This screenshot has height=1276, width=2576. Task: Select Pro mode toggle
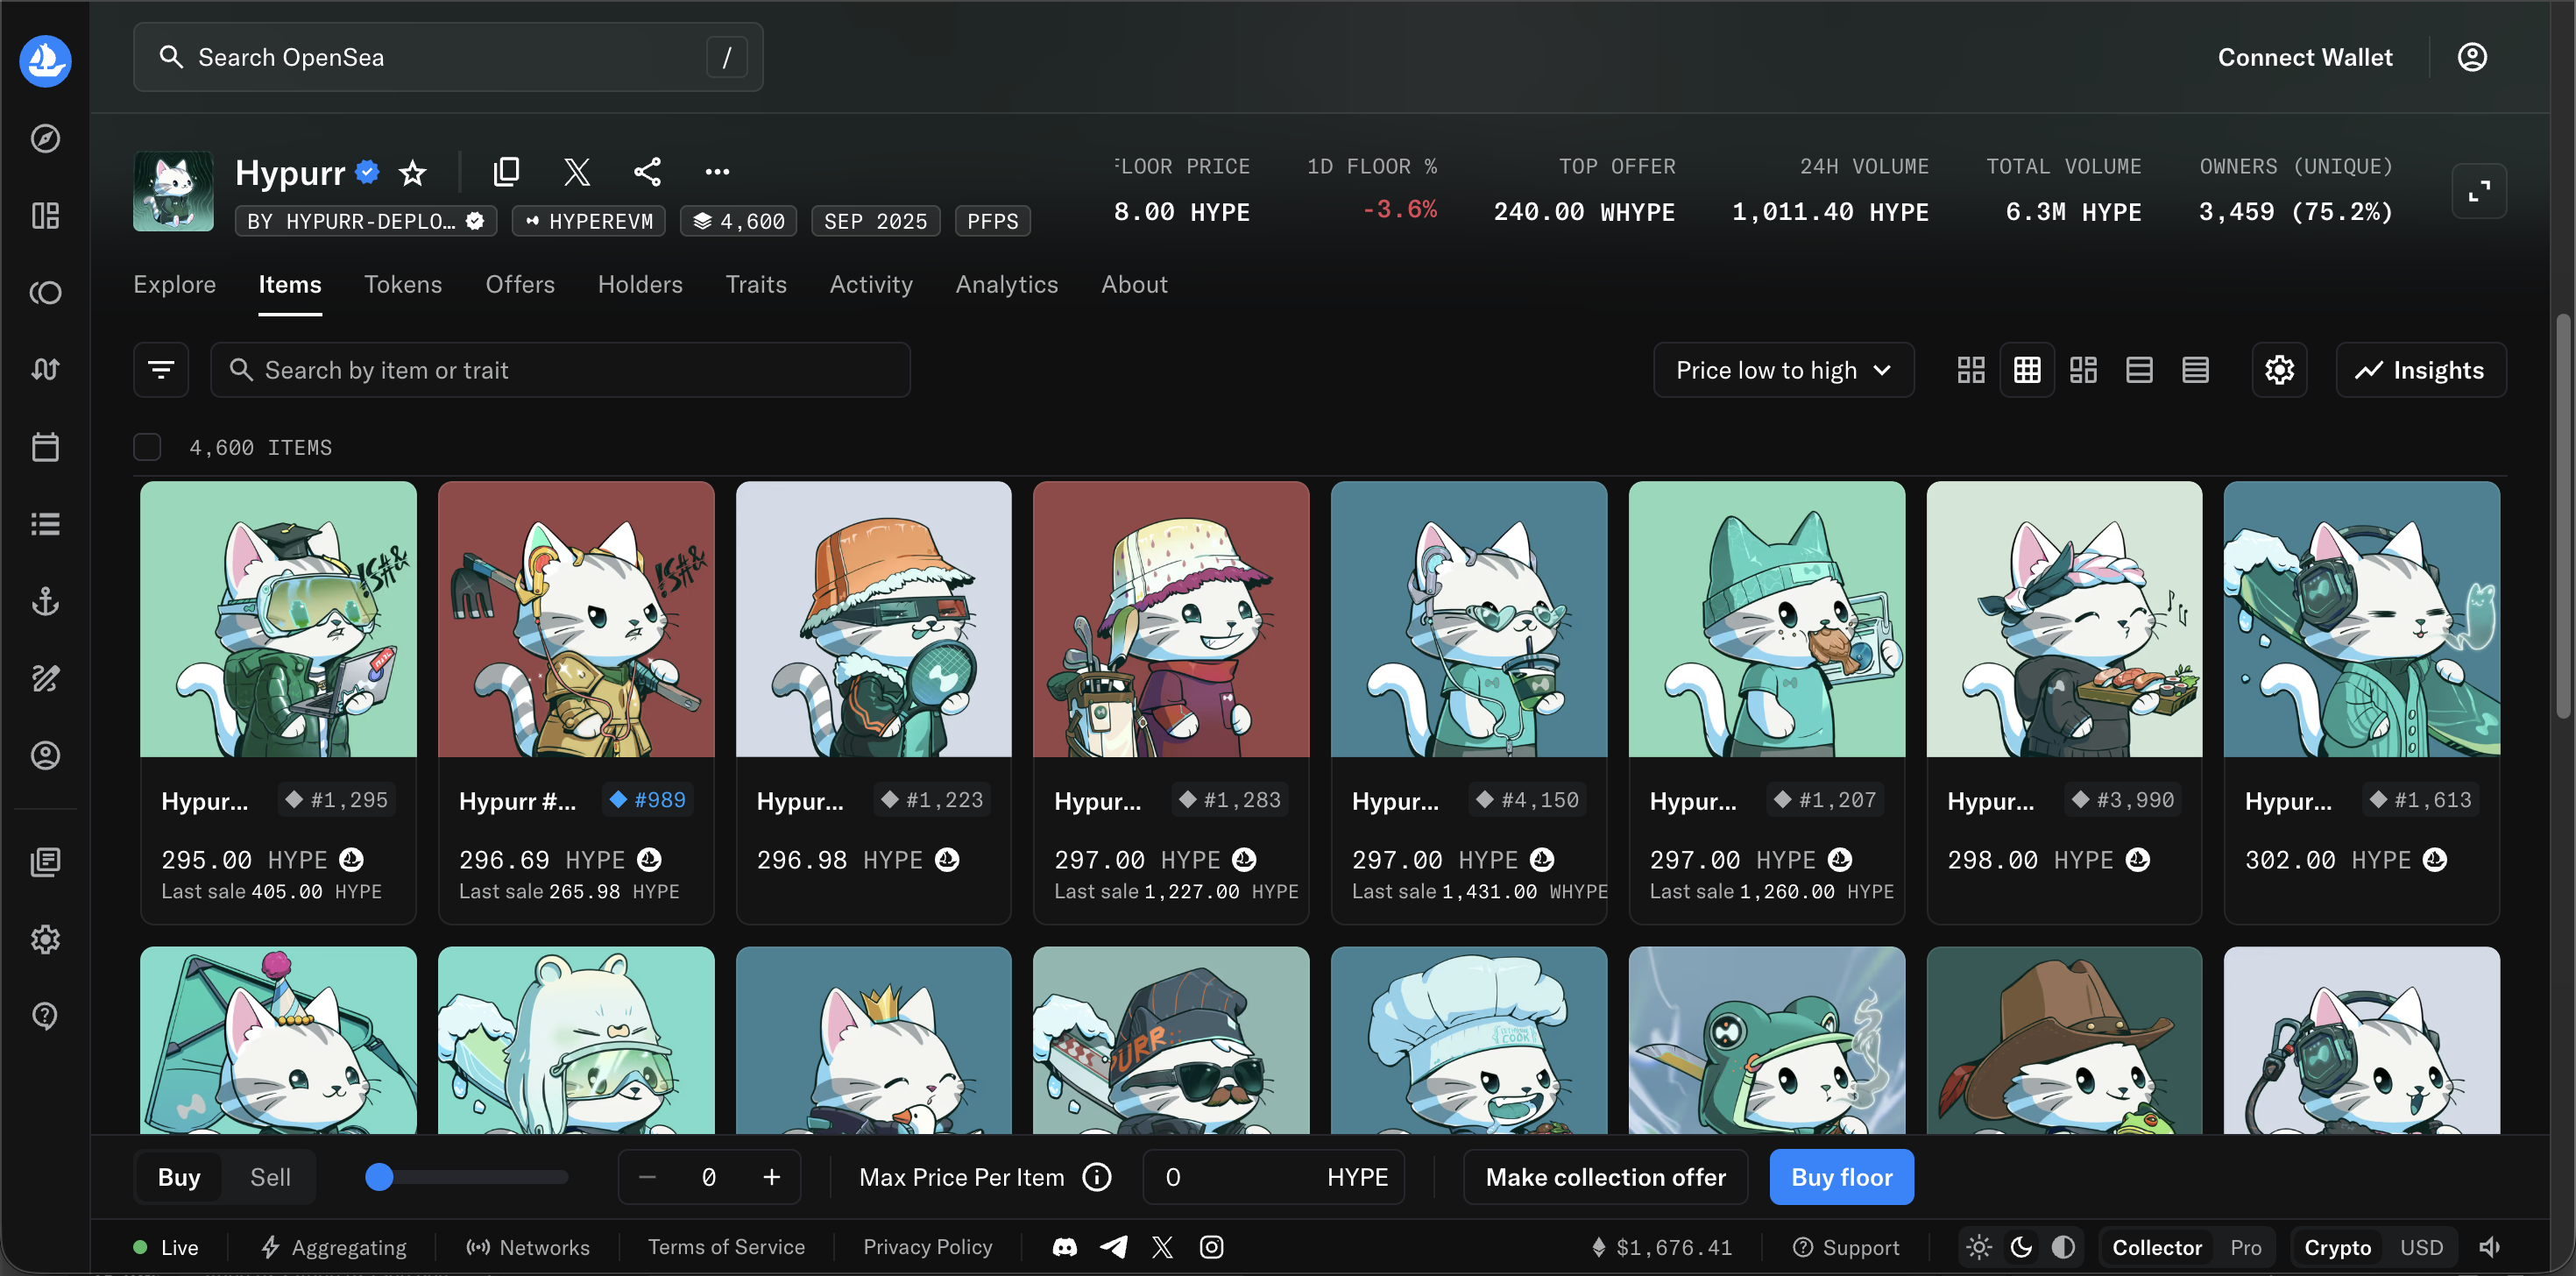(x=2245, y=1247)
